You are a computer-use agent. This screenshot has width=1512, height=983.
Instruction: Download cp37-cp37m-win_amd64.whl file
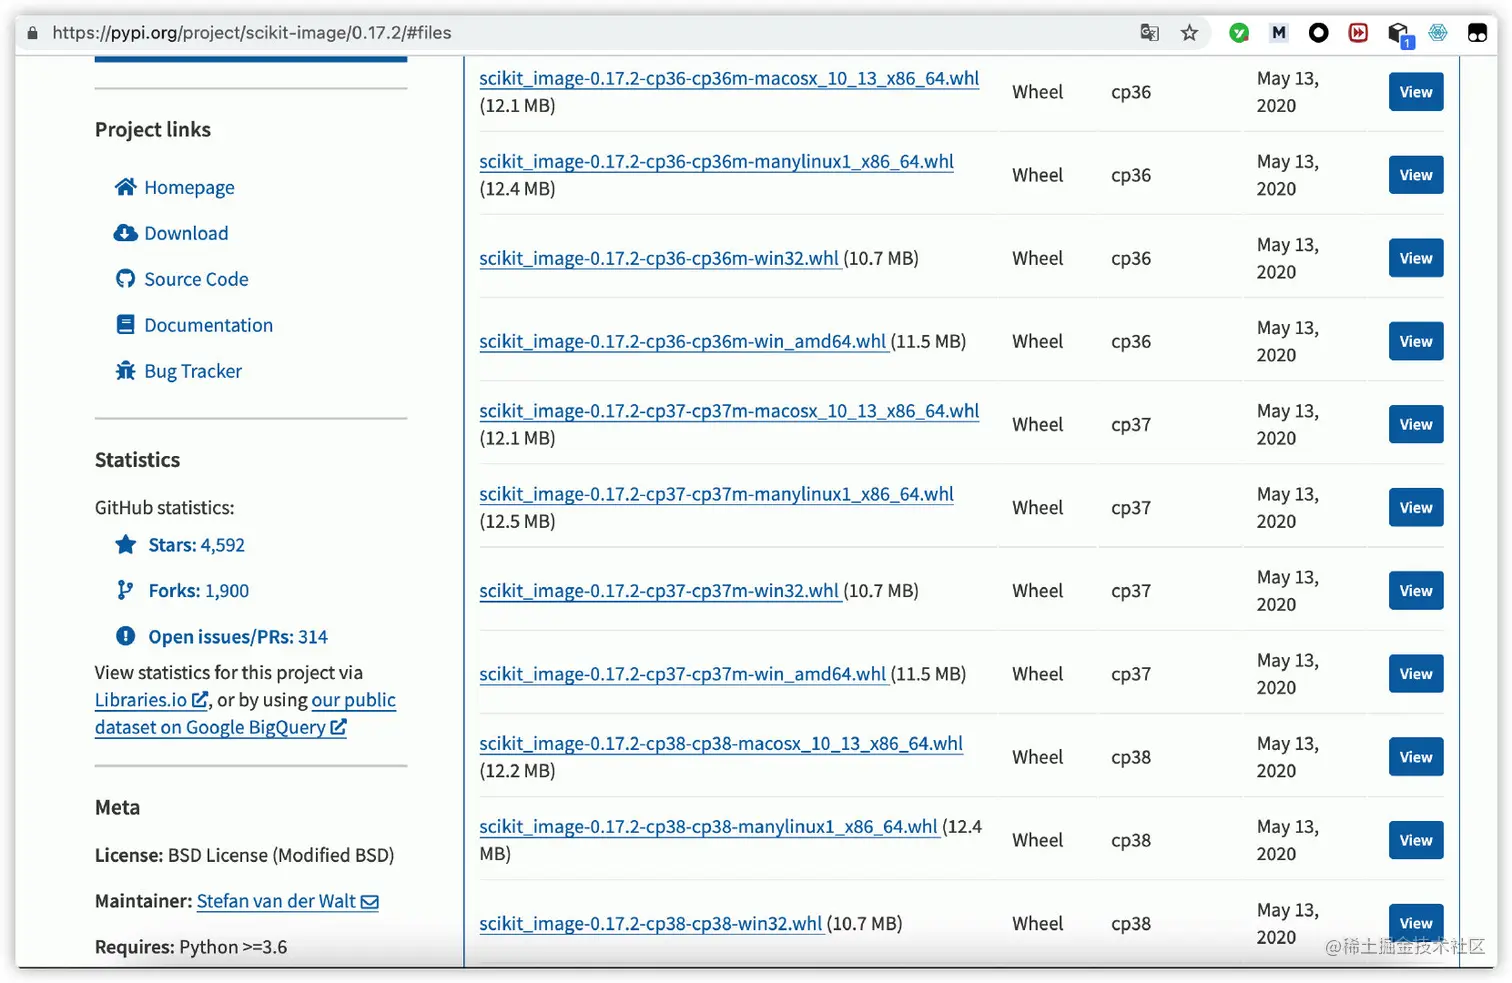click(683, 674)
